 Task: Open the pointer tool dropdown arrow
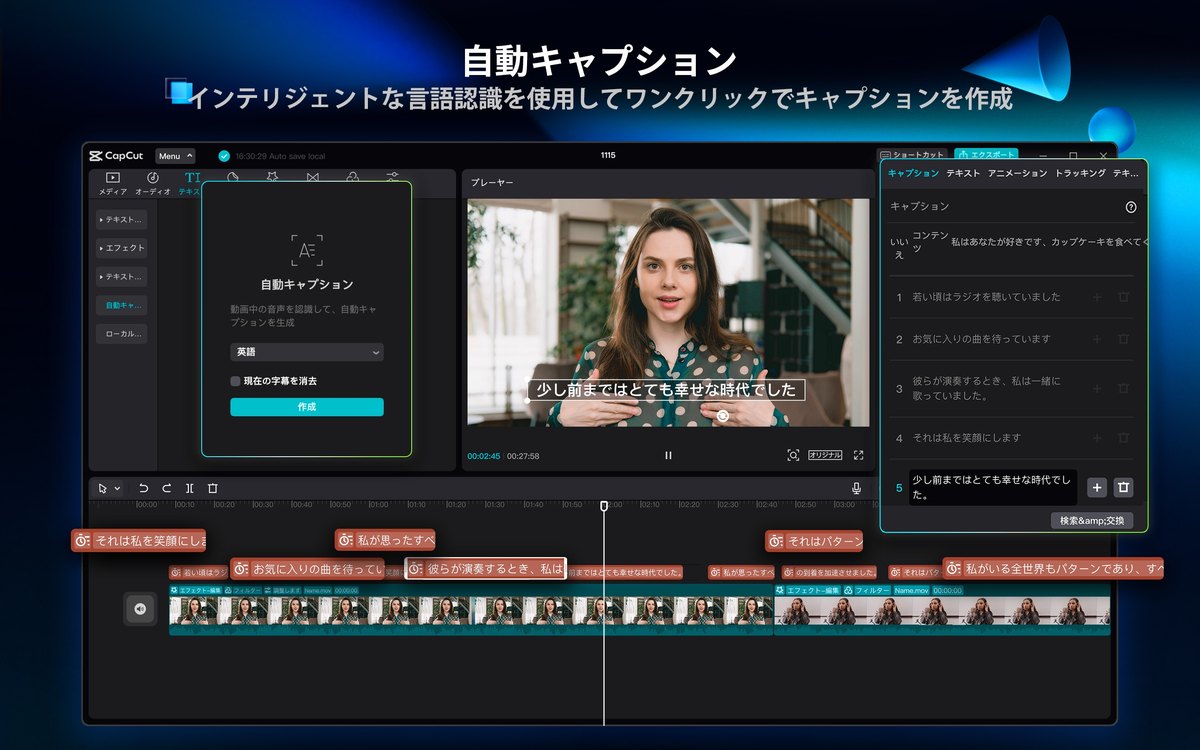pos(118,489)
